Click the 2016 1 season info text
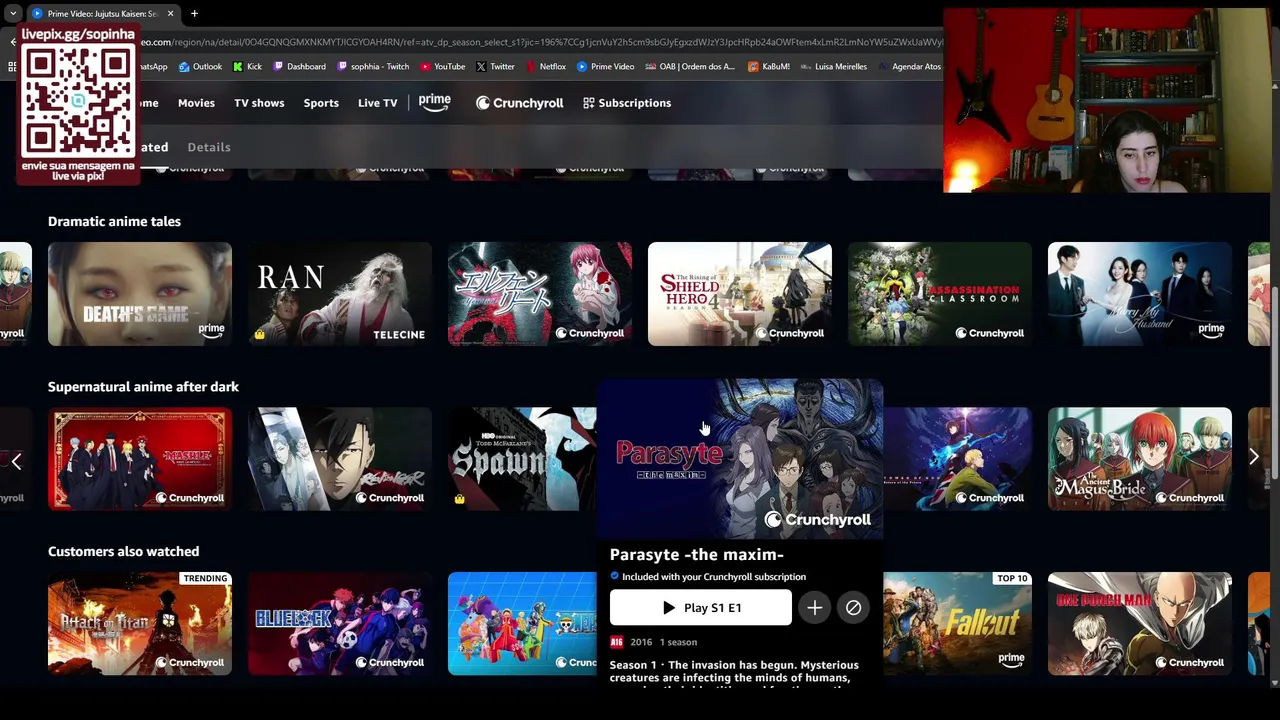 click(664, 642)
